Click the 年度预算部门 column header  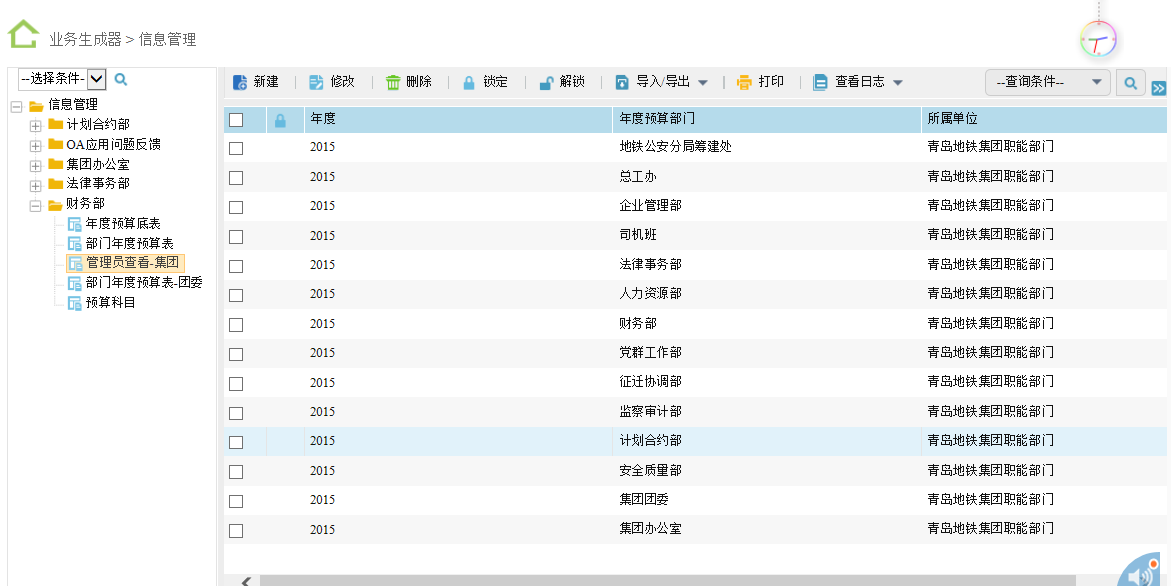657,119
